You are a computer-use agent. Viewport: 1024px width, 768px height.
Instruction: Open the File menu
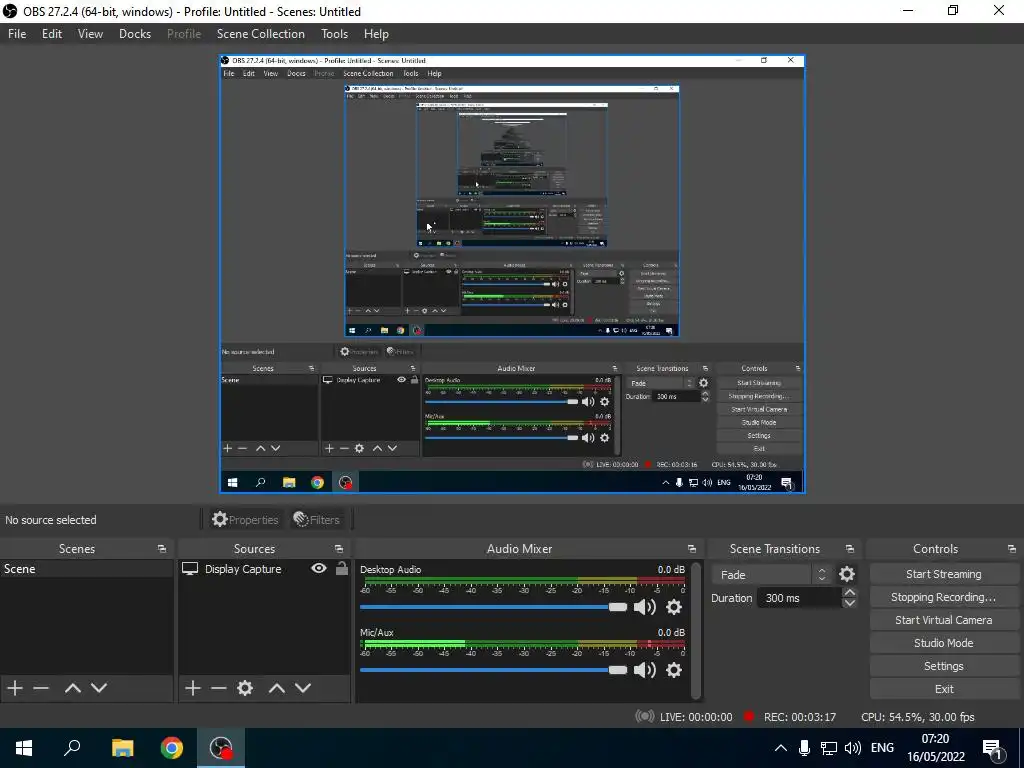17,34
